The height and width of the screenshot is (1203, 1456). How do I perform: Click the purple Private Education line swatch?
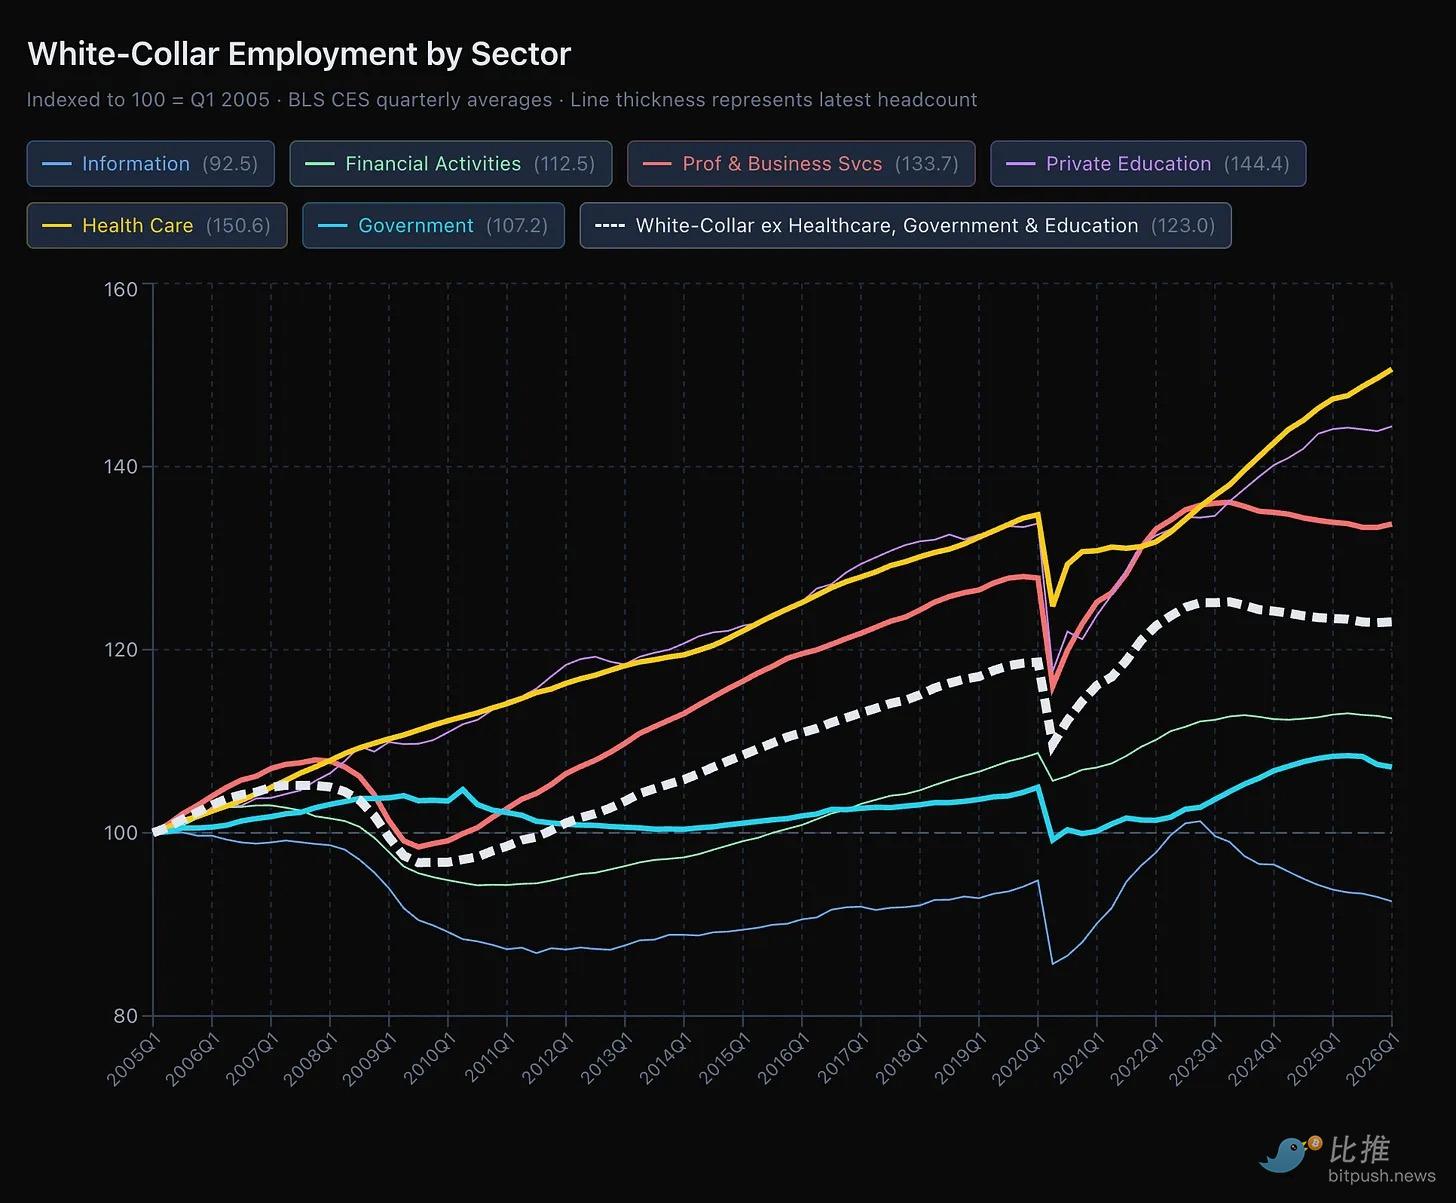coord(1020,164)
